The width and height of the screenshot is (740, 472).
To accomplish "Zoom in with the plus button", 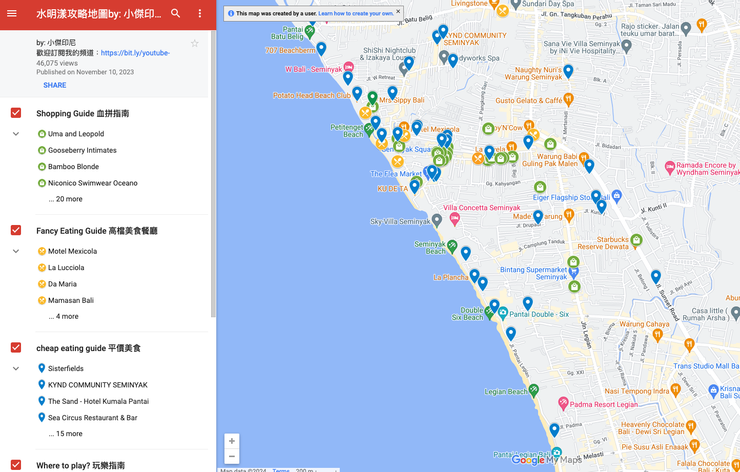I will [x=232, y=441].
